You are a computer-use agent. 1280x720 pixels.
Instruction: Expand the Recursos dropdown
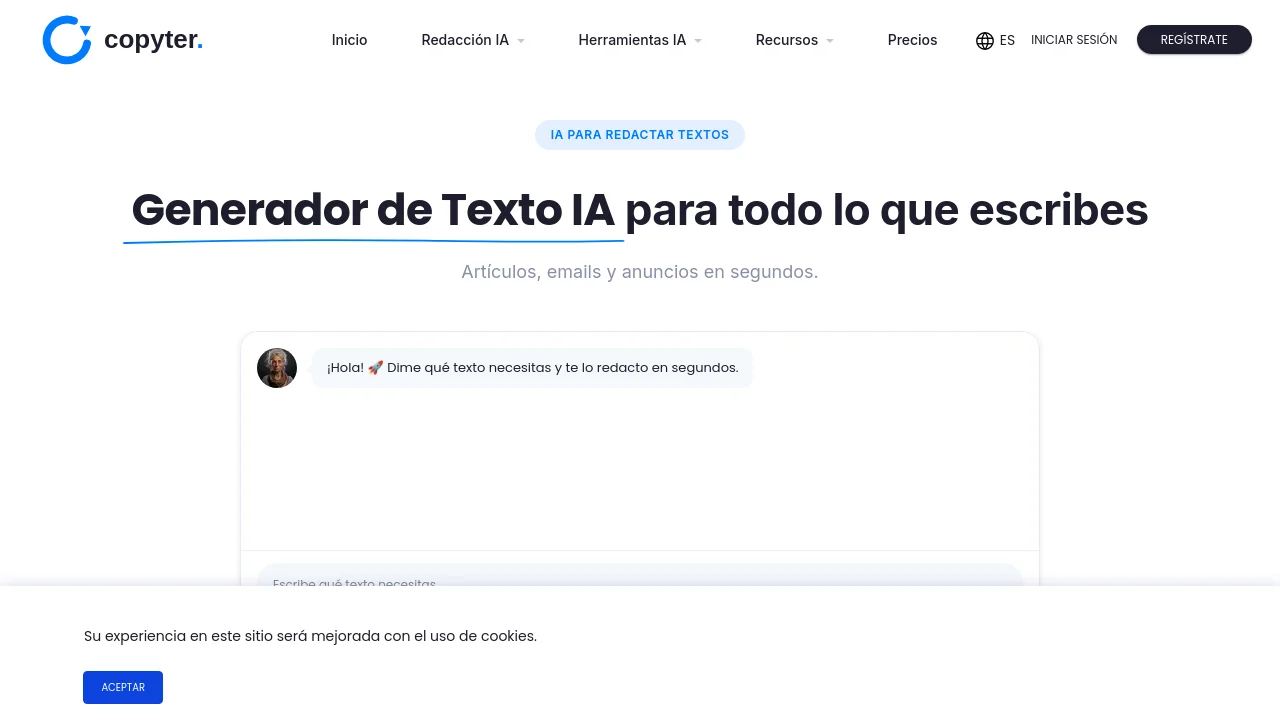pos(795,40)
